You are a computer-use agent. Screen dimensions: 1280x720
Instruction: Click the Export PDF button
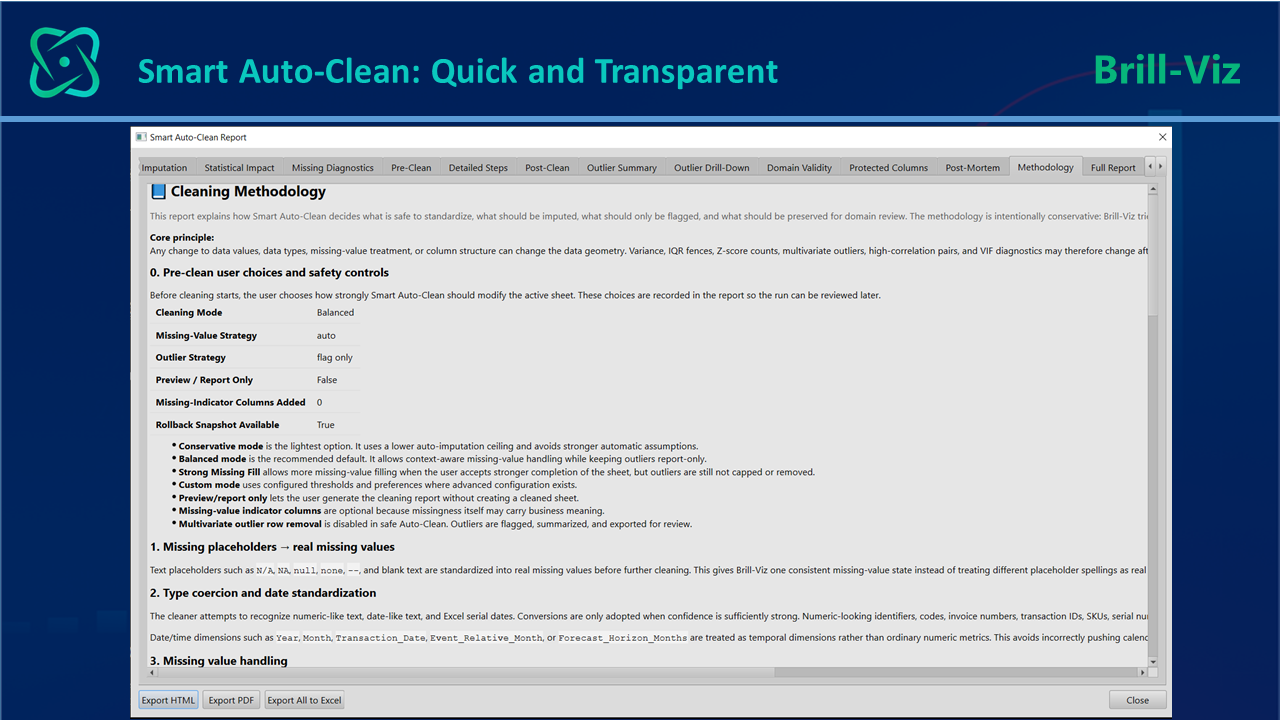[231, 700]
